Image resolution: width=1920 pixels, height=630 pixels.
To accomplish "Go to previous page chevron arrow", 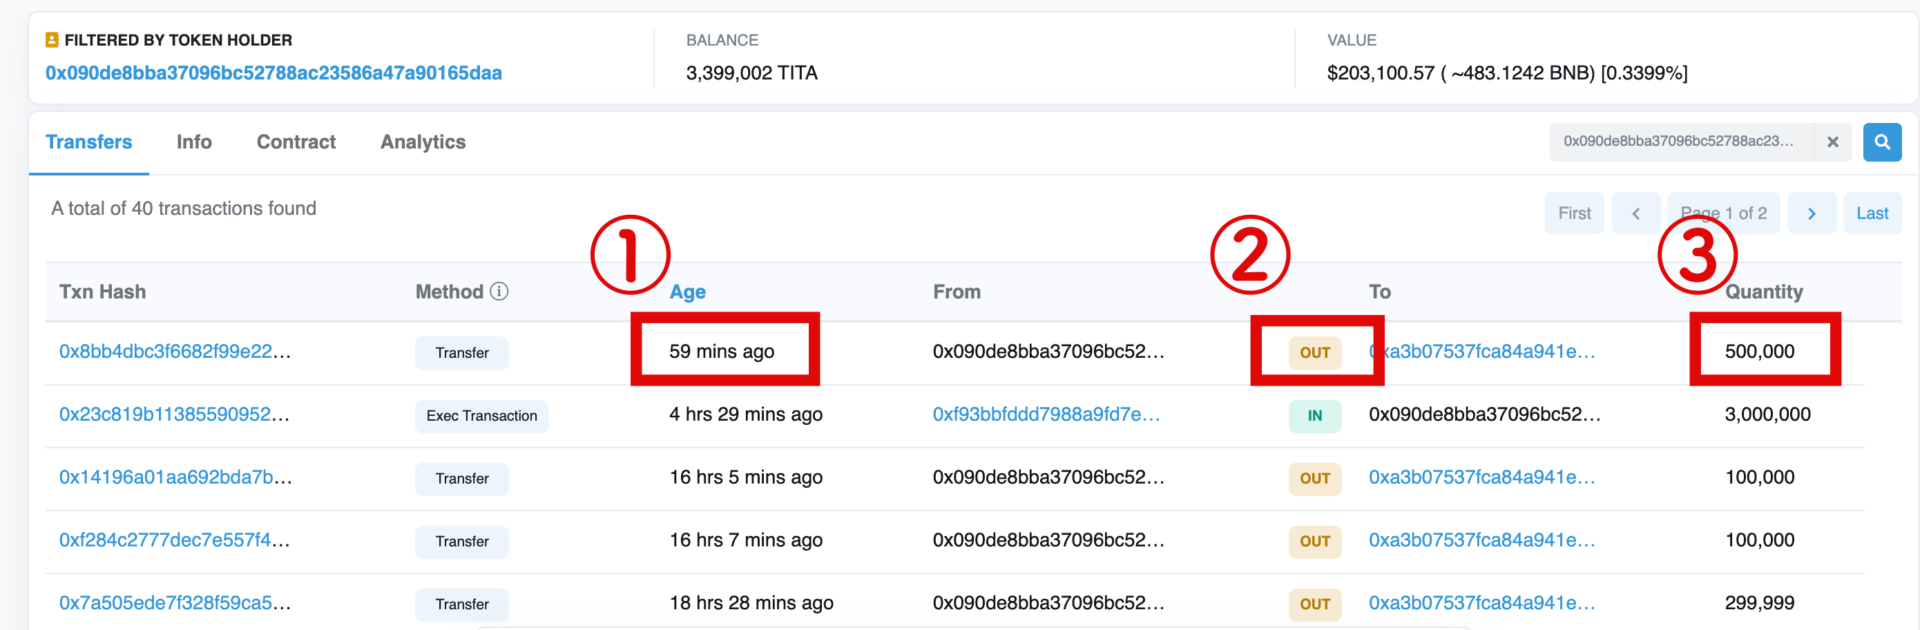I will [x=1636, y=213].
